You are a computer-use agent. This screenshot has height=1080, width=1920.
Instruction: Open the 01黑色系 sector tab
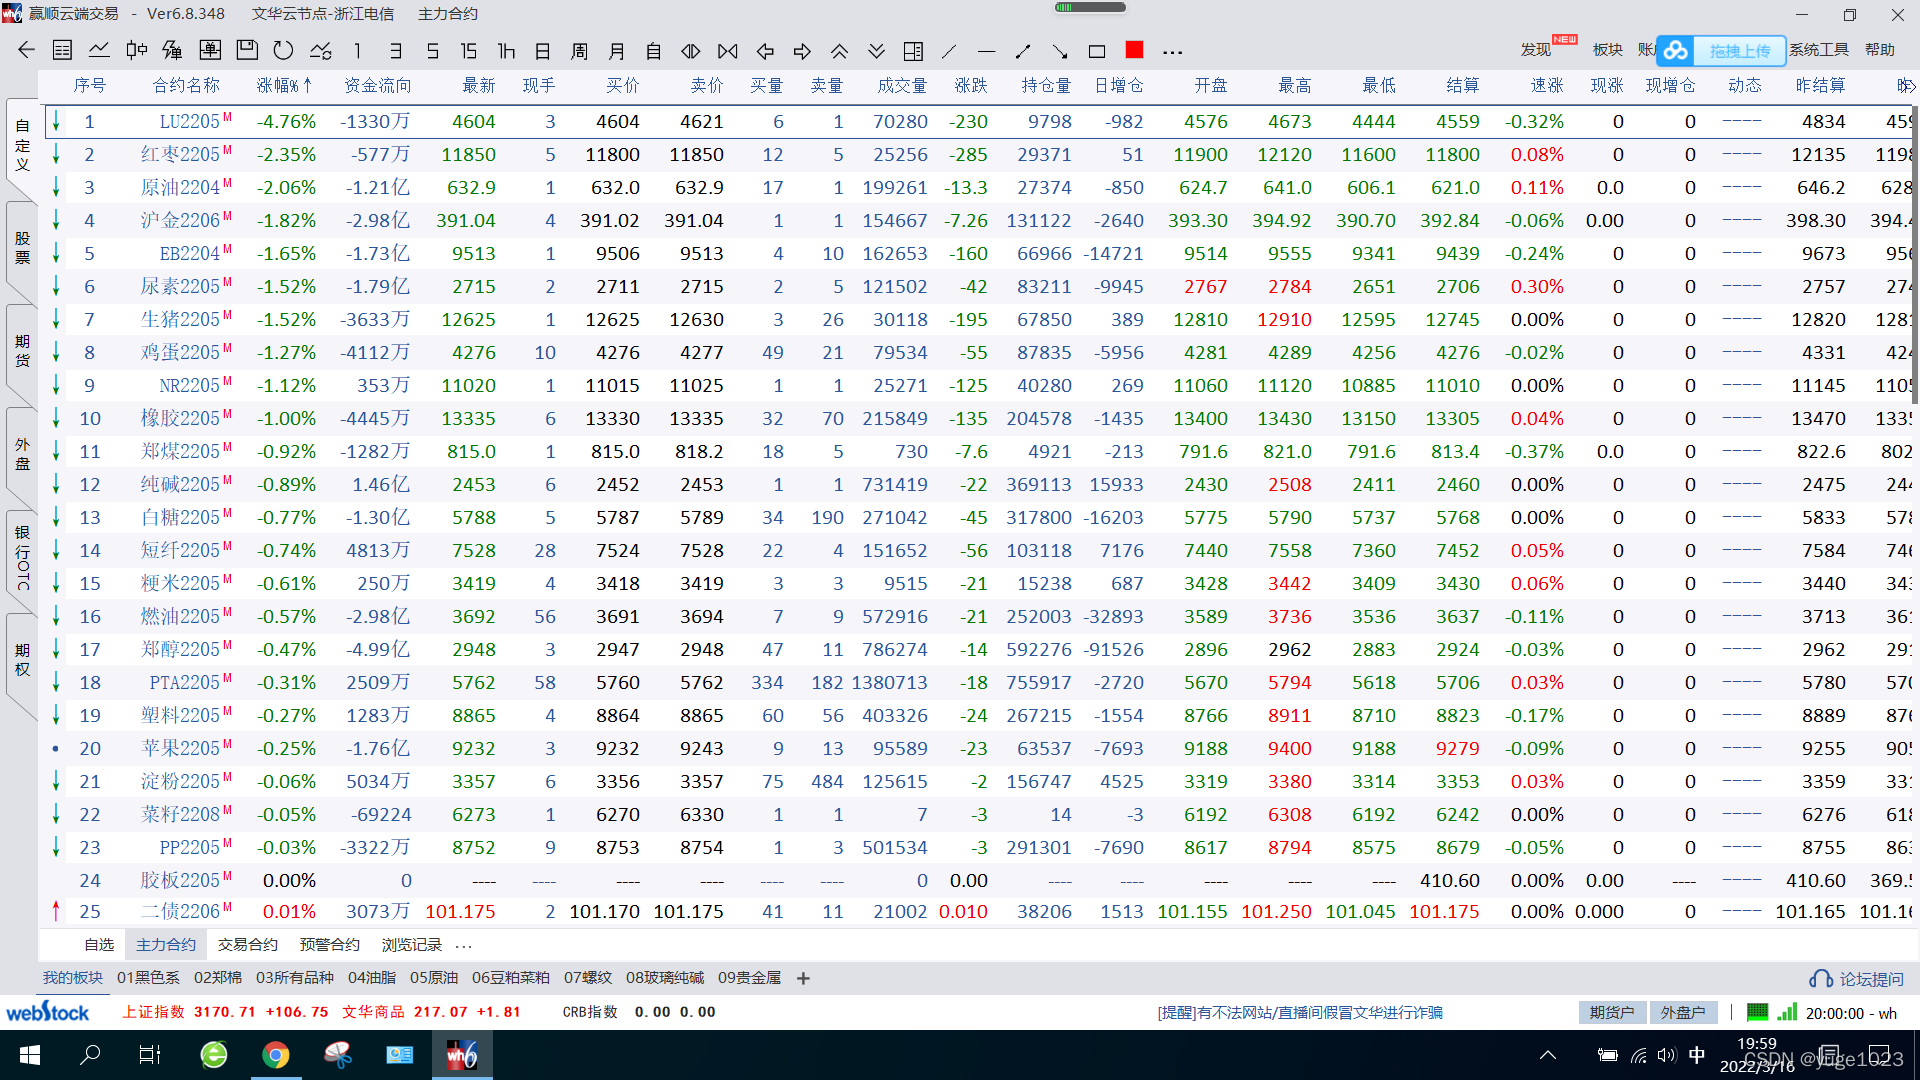pyautogui.click(x=148, y=978)
